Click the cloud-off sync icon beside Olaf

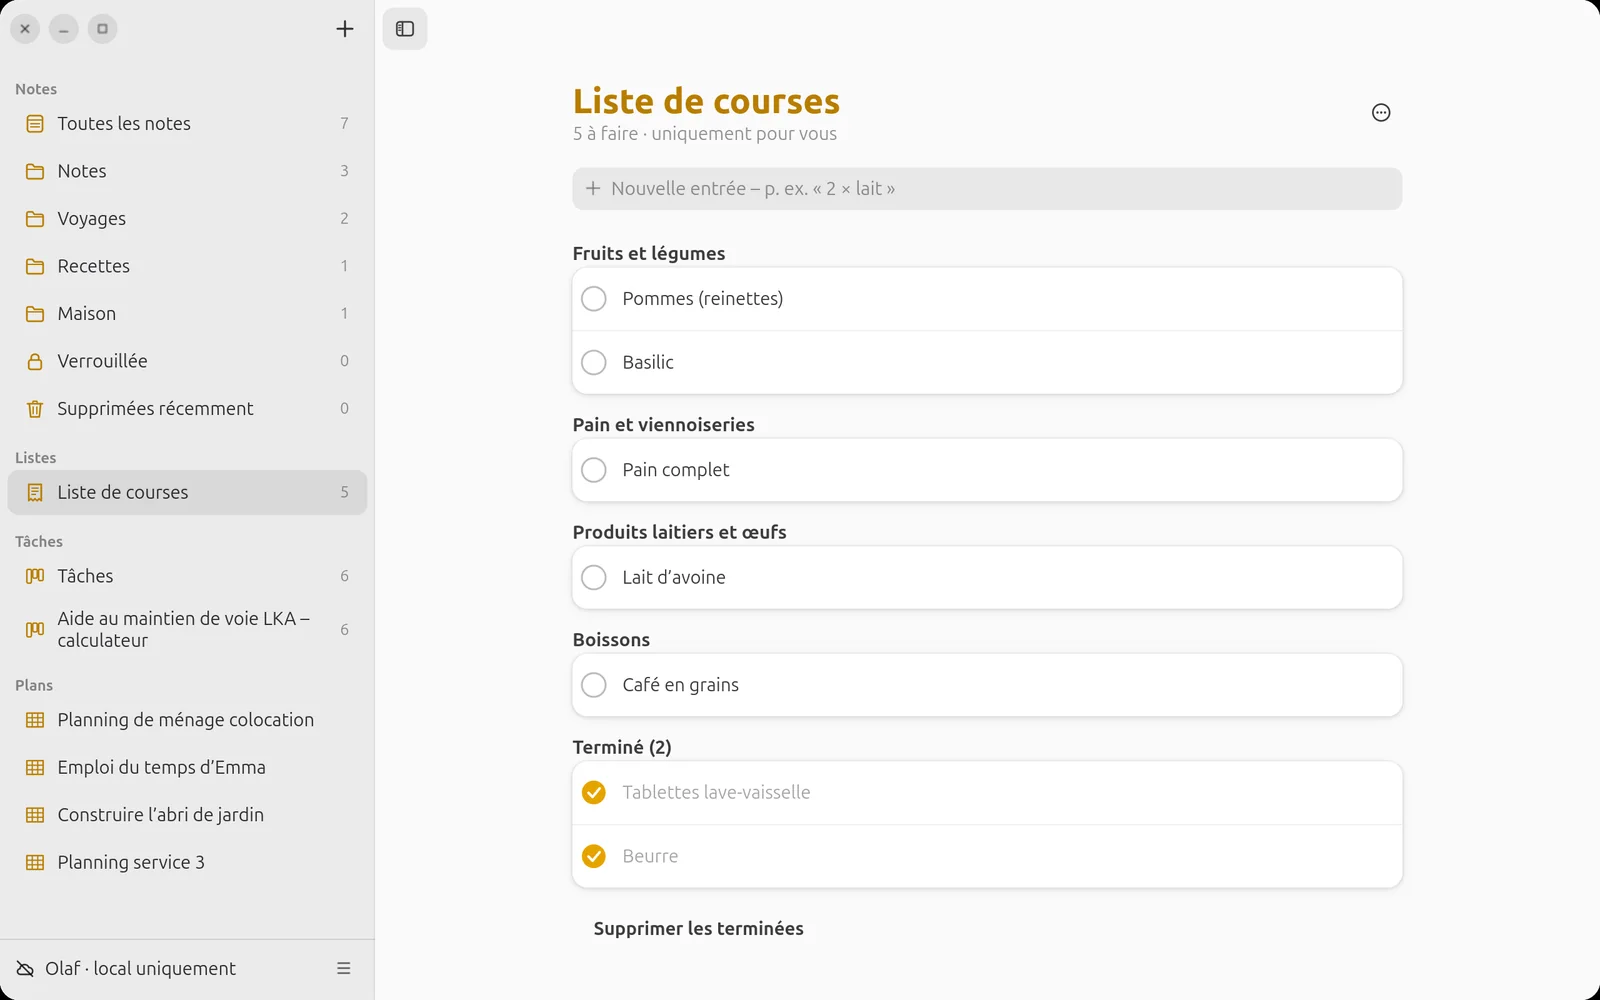[25, 969]
